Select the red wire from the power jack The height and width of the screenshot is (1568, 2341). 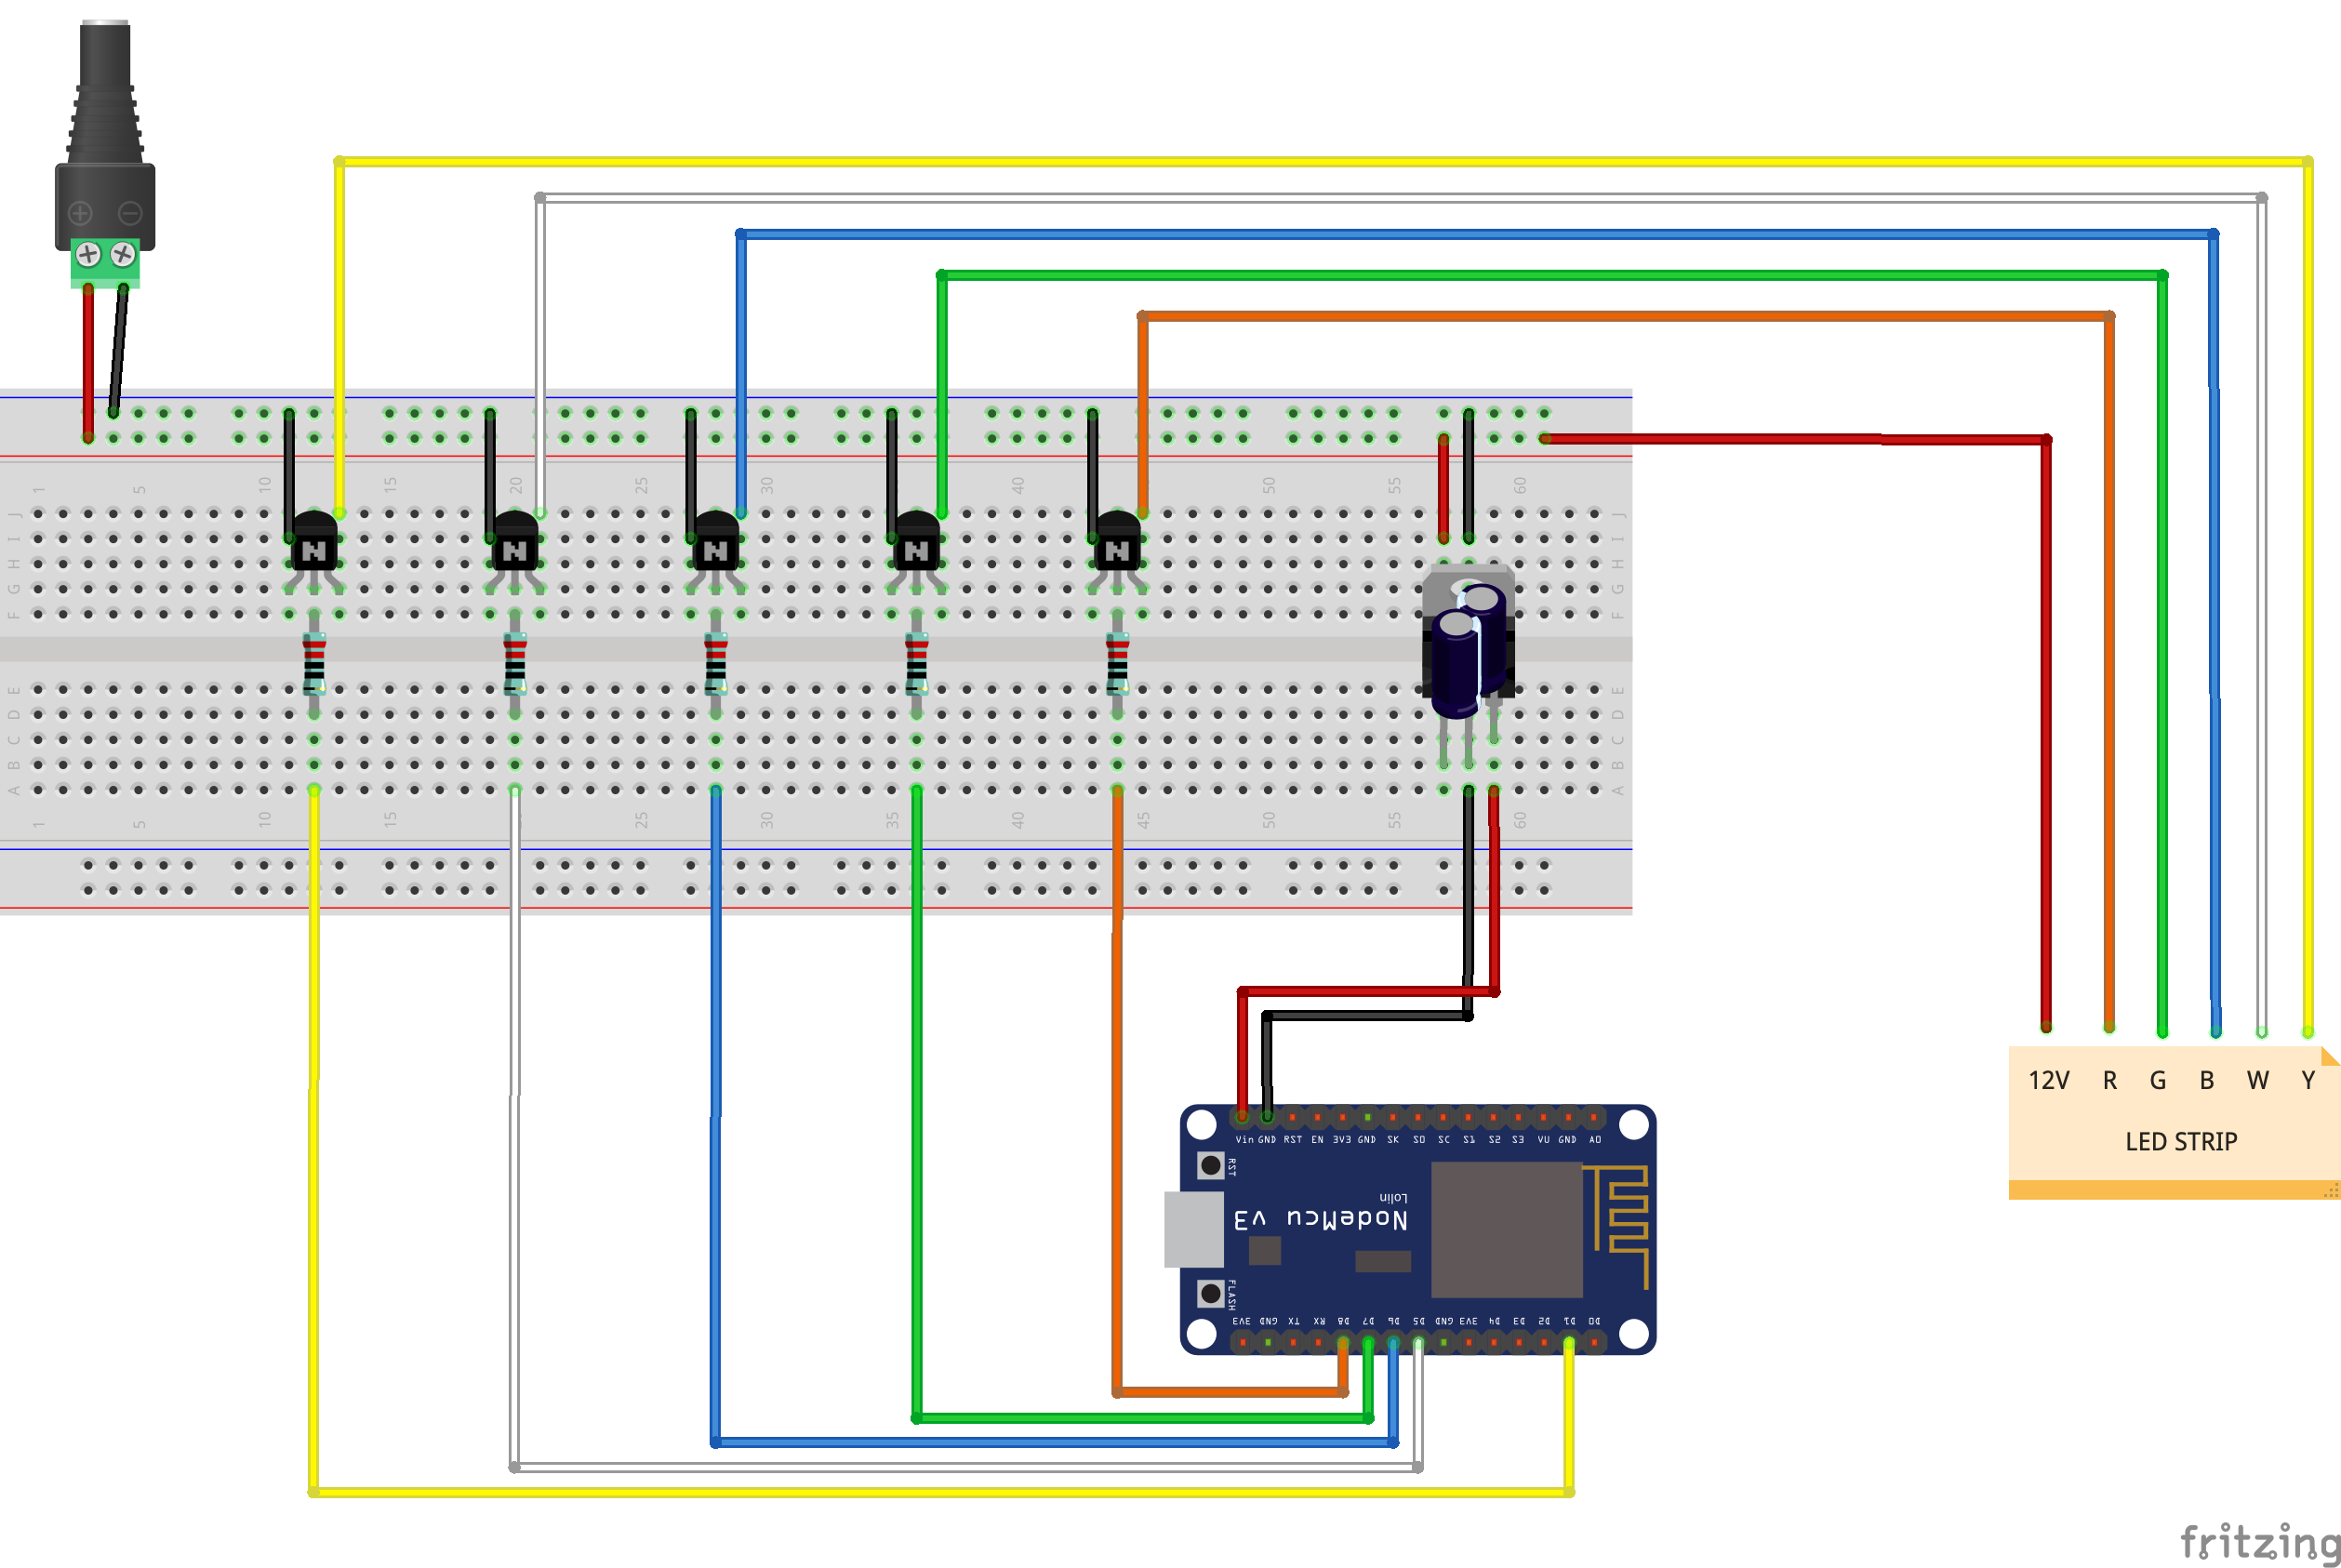coord(88,363)
